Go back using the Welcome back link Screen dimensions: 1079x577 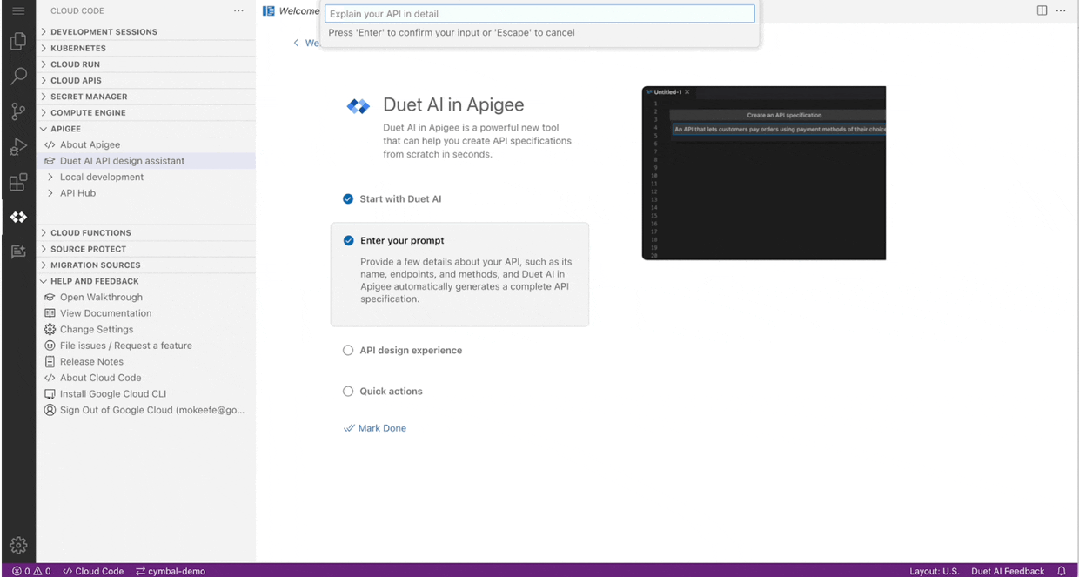[306, 43]
